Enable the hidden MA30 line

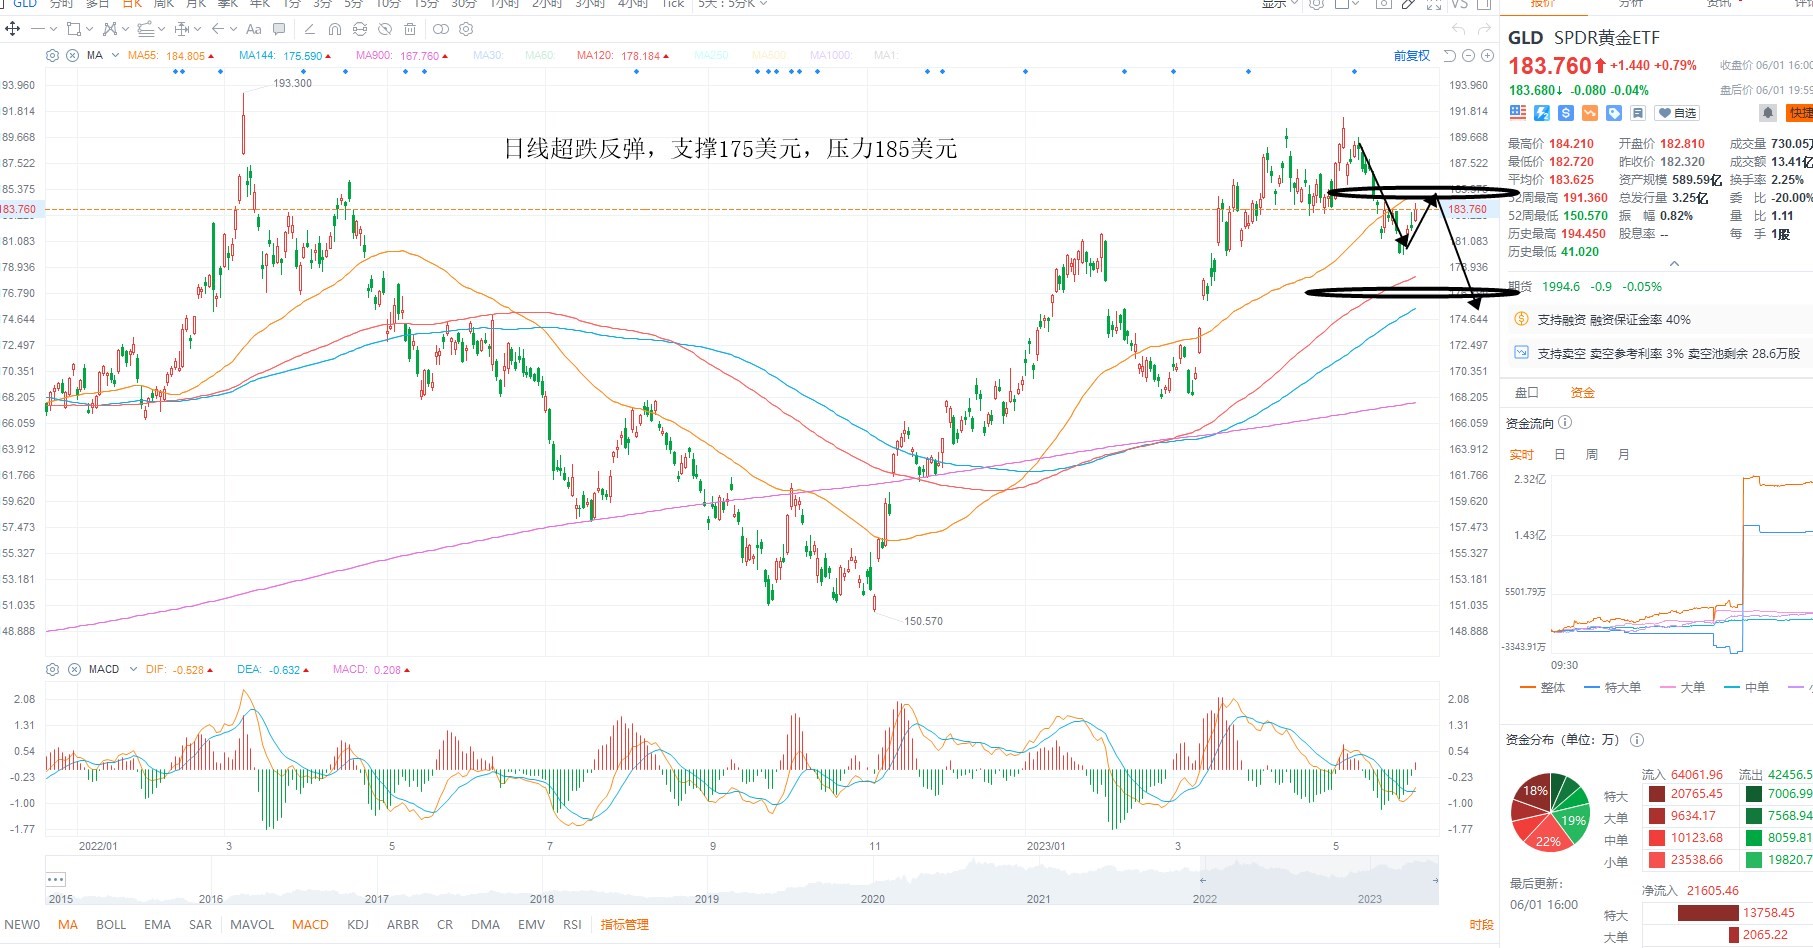pos(487,56)
